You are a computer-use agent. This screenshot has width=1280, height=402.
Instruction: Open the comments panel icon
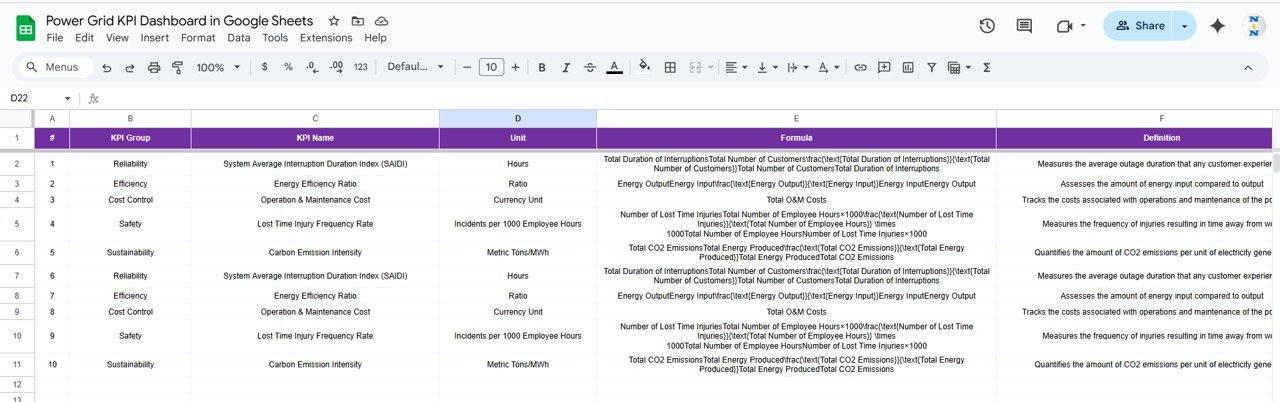point(1024,26)
